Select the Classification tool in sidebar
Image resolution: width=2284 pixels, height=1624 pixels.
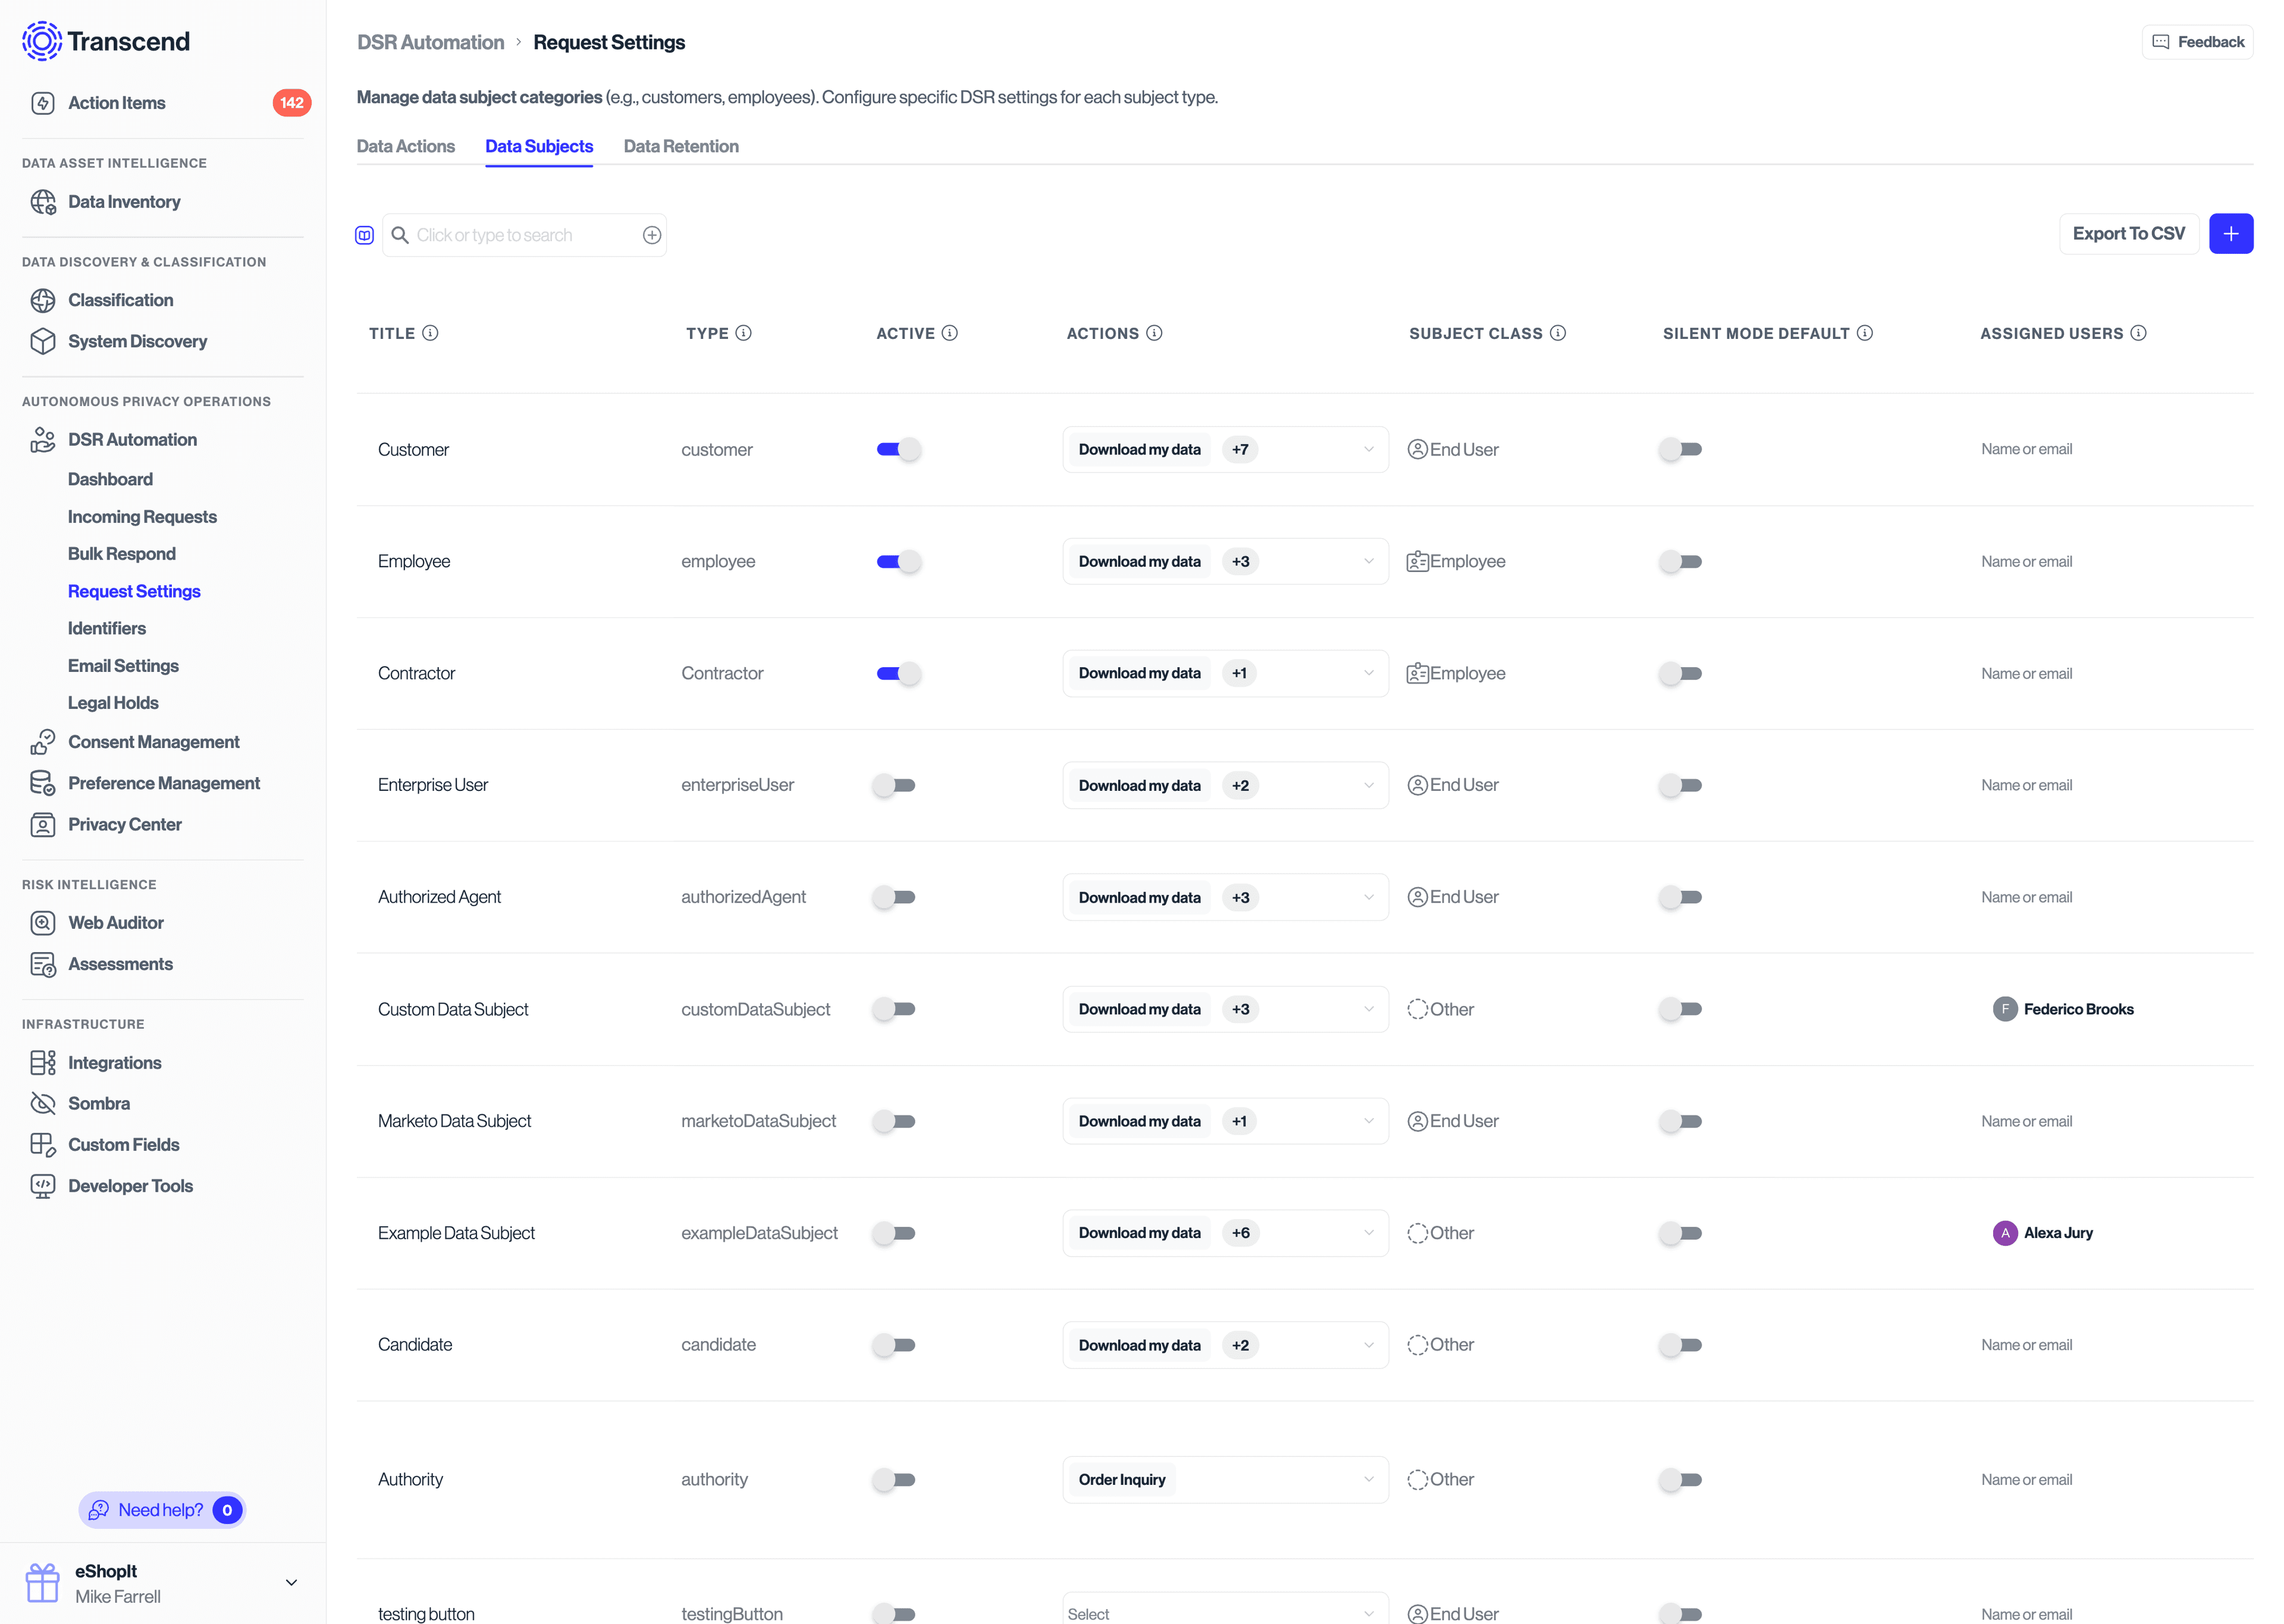120,299
